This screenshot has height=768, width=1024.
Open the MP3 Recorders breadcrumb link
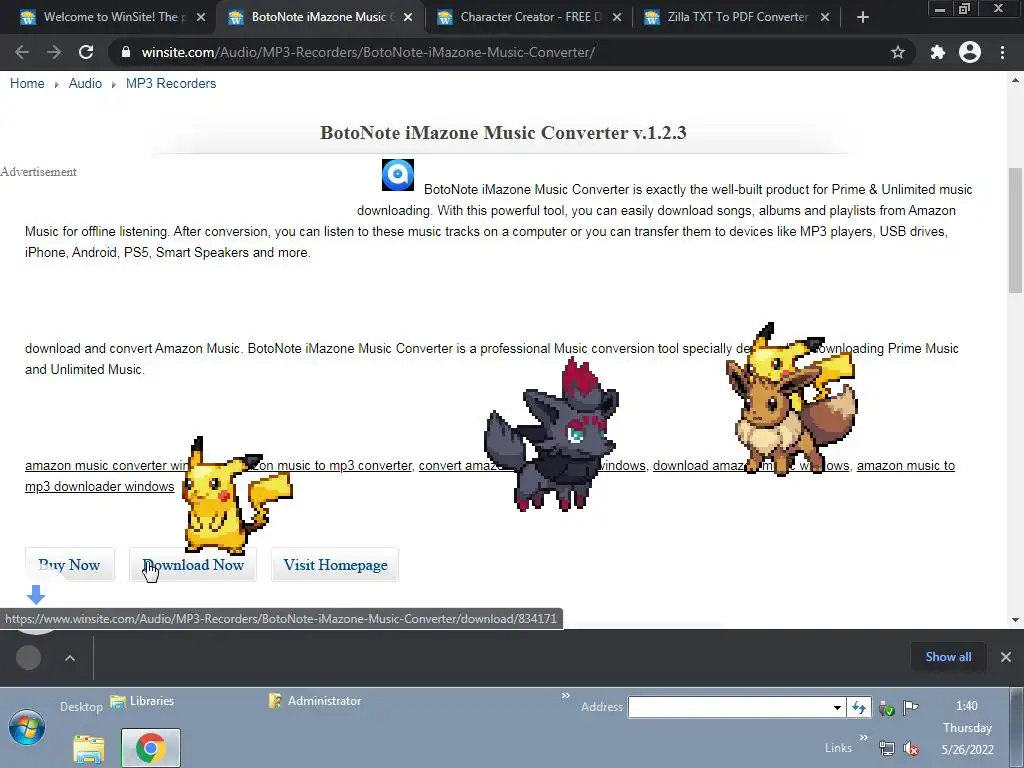coord(170,84)
